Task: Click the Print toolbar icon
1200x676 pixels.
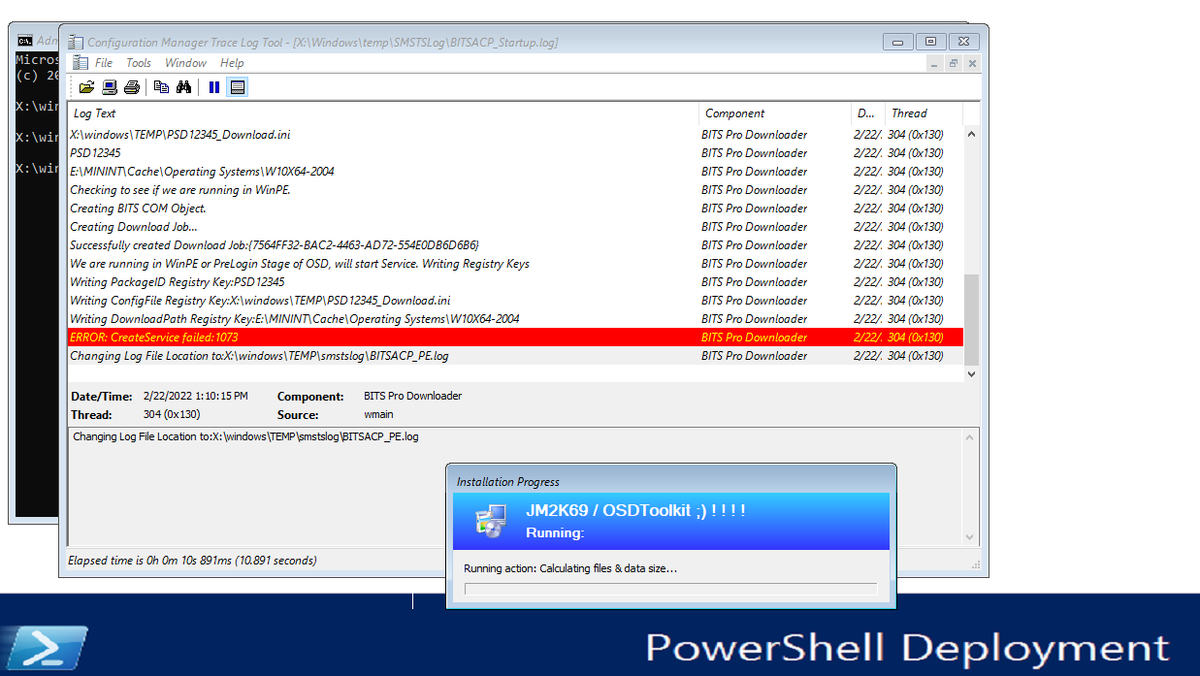Action: coord(131,87)
